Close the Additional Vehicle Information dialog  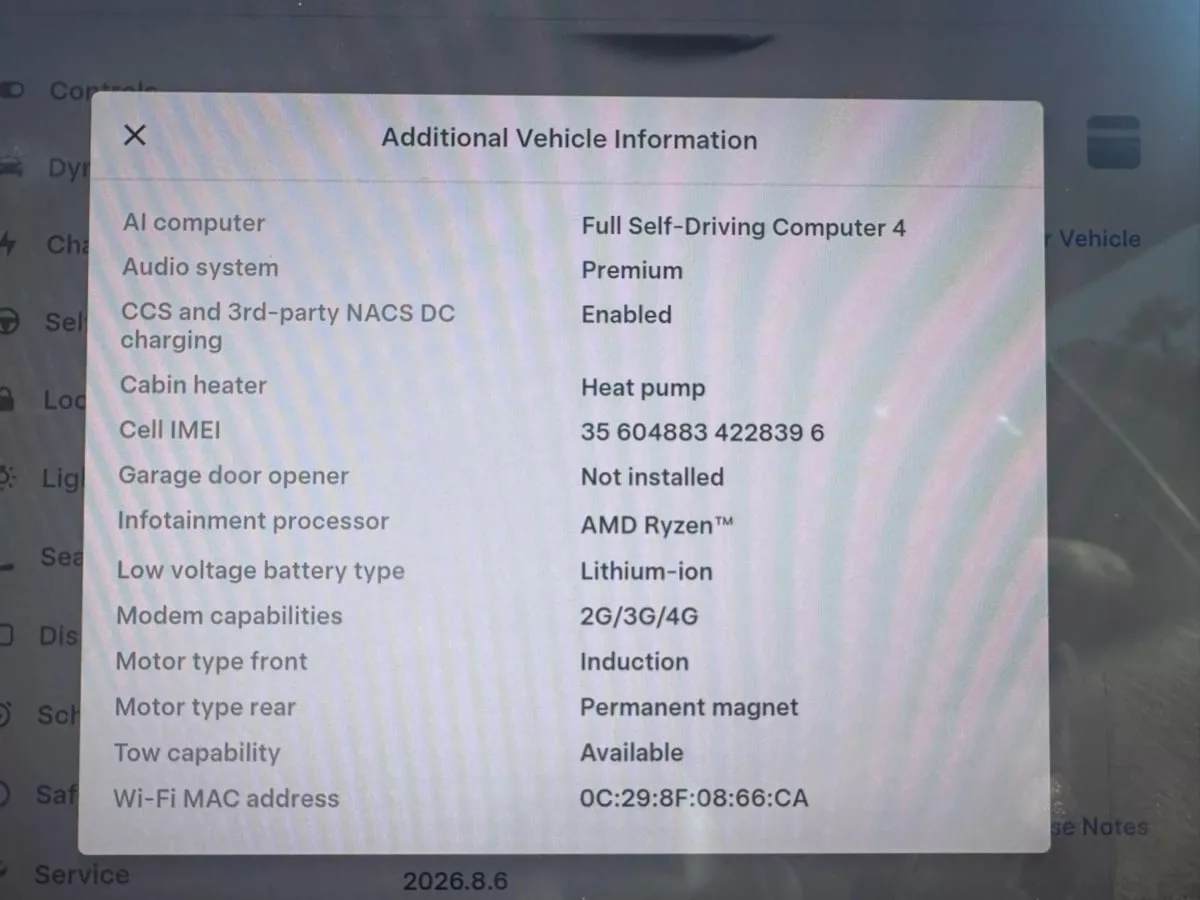pos(134,135)
